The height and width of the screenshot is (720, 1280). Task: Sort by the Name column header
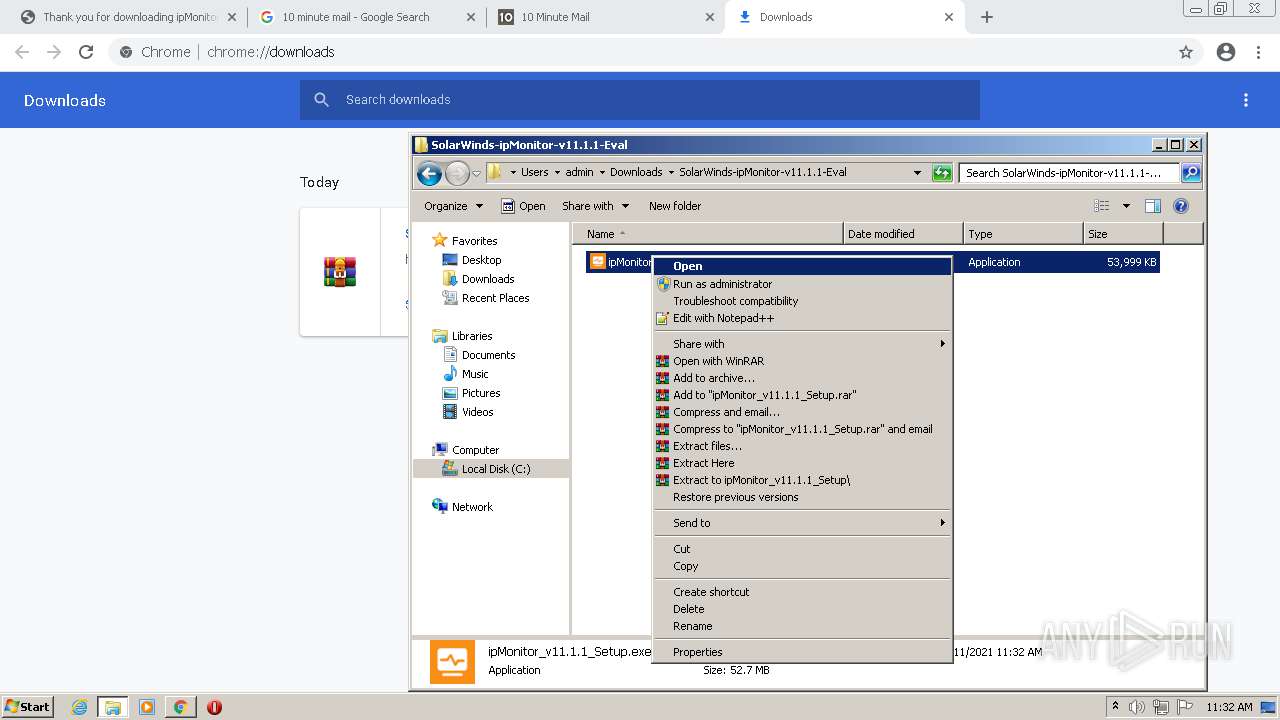[x=708, y=234]
